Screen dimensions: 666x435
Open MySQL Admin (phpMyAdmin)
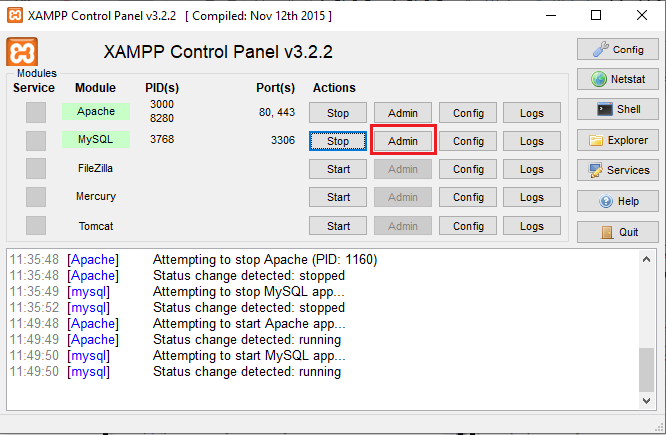403,141
